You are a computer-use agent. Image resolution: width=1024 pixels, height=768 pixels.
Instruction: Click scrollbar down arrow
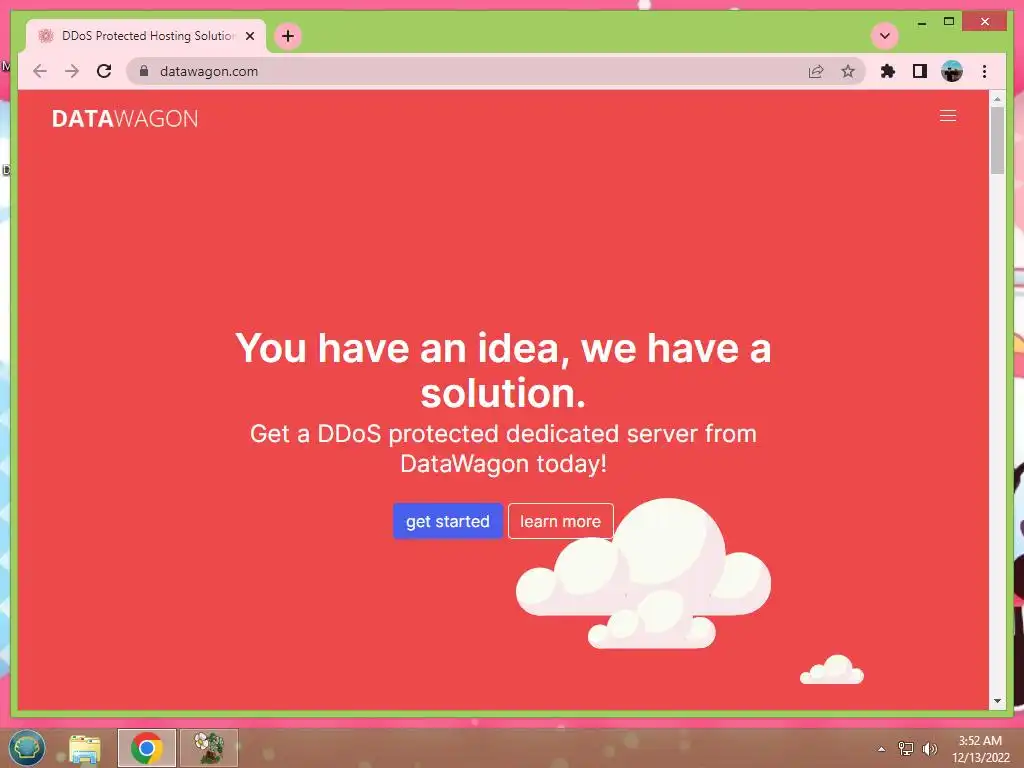[x=997, y=701]
